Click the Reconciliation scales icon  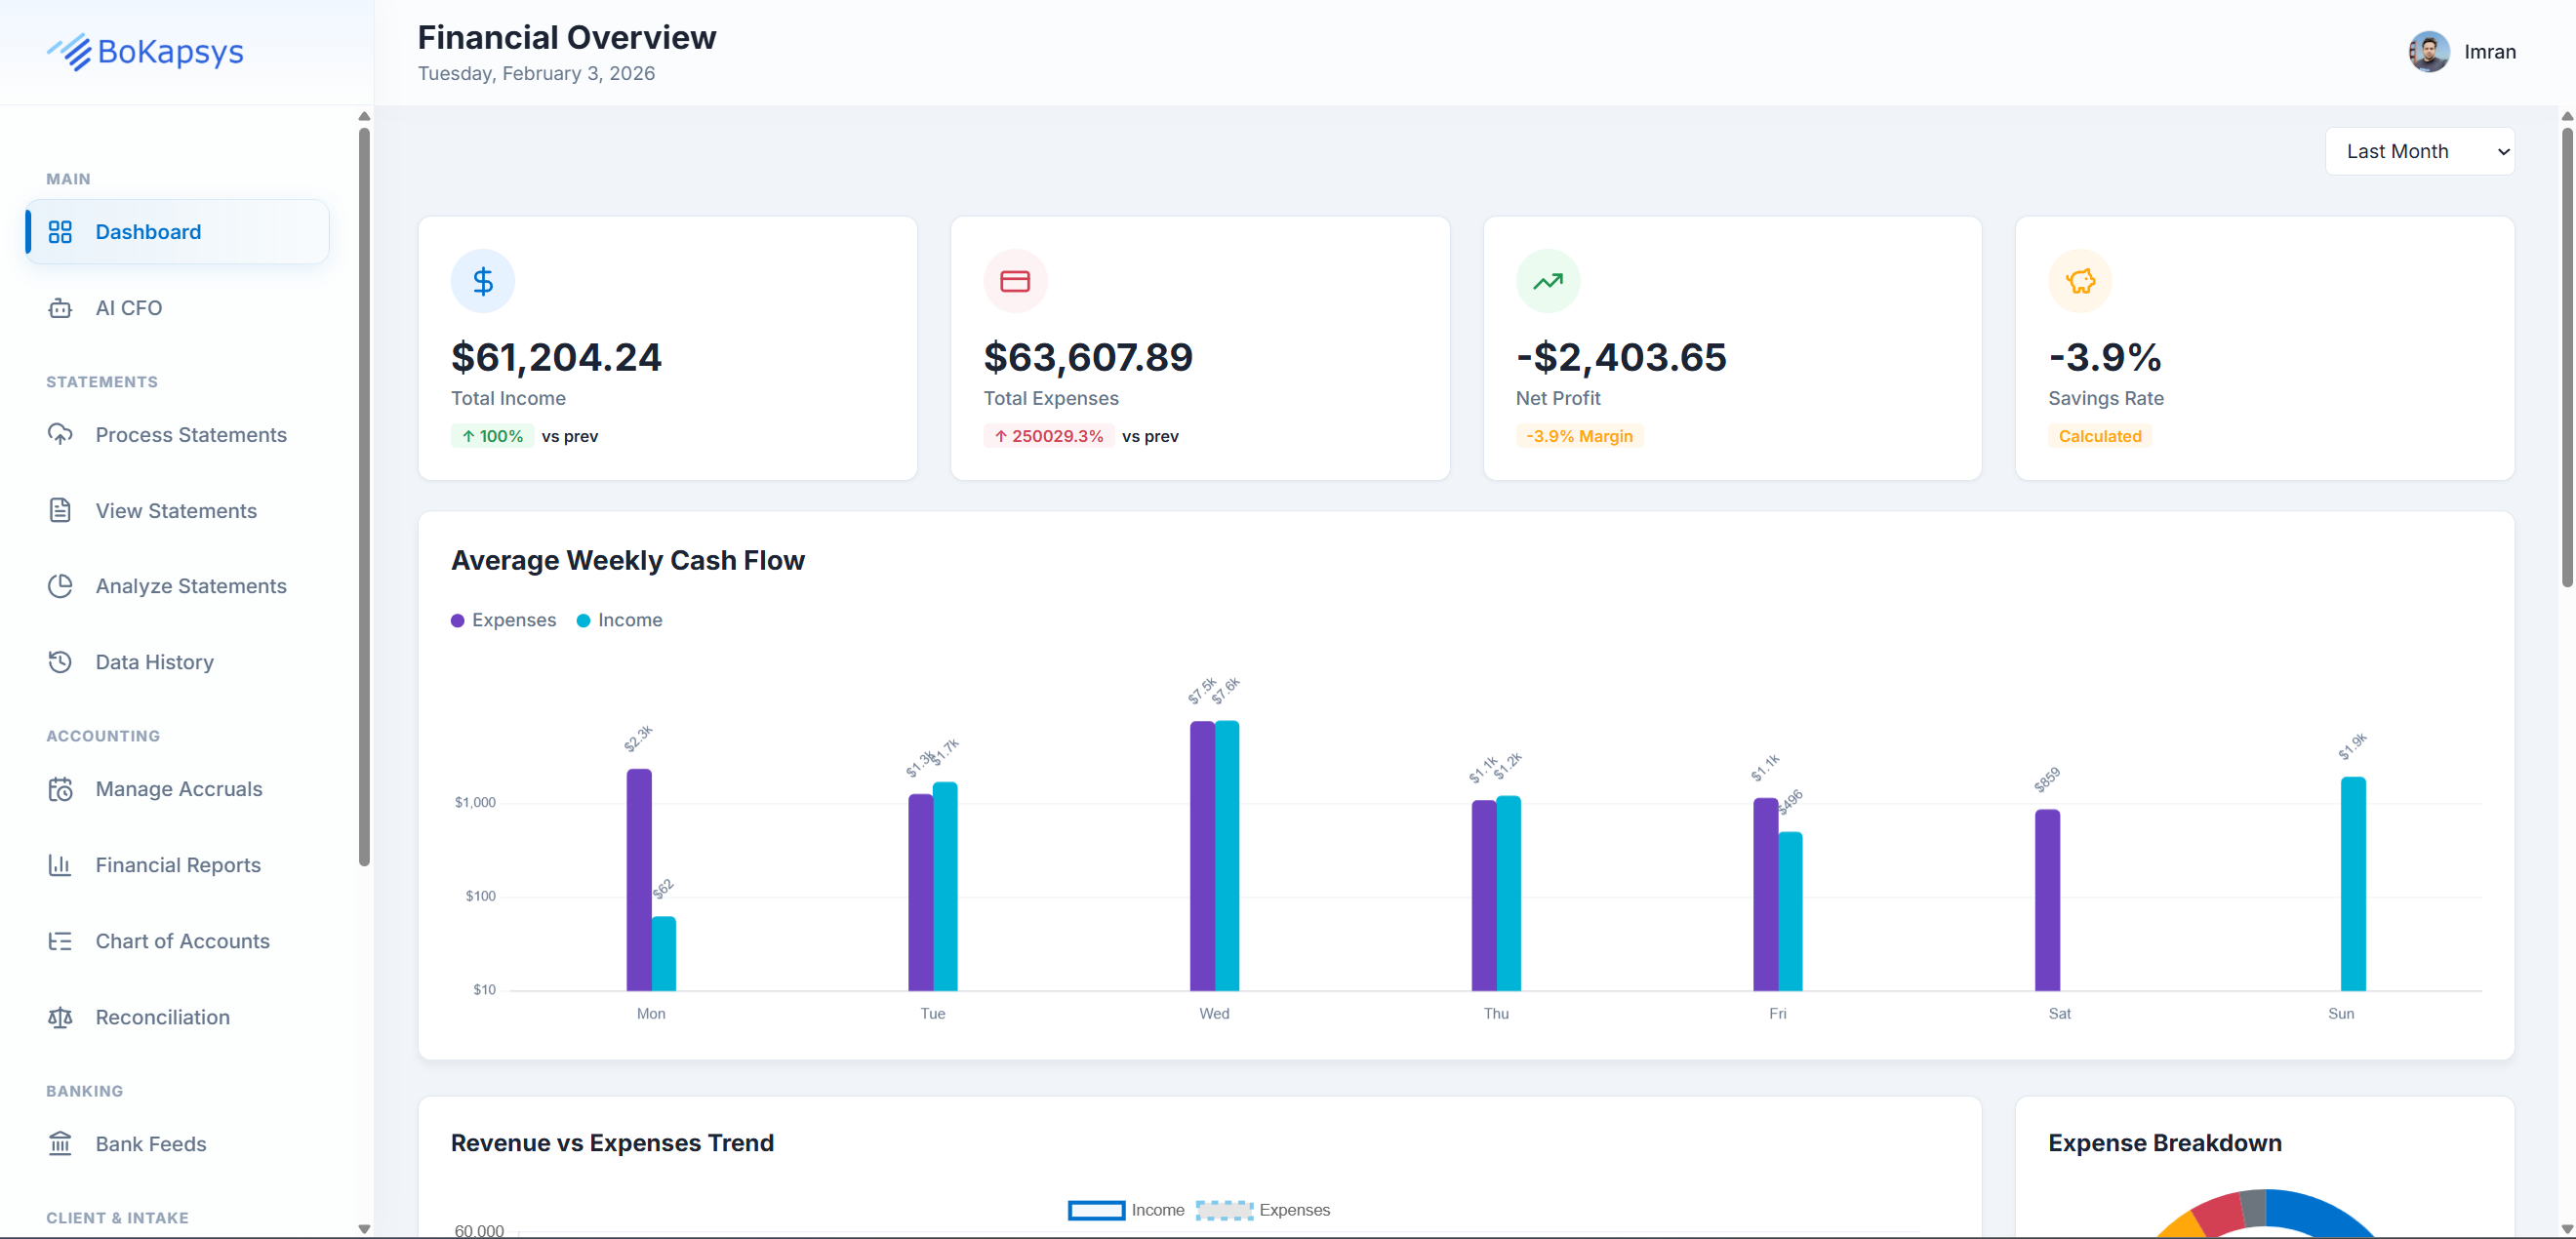click(61, 1017)
